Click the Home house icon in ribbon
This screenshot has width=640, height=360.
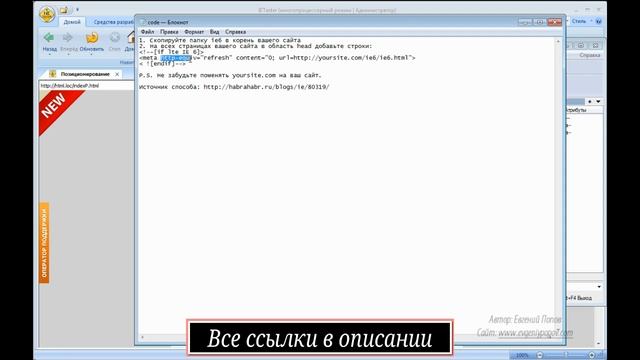pyautogui.click(x=131, y=38)
